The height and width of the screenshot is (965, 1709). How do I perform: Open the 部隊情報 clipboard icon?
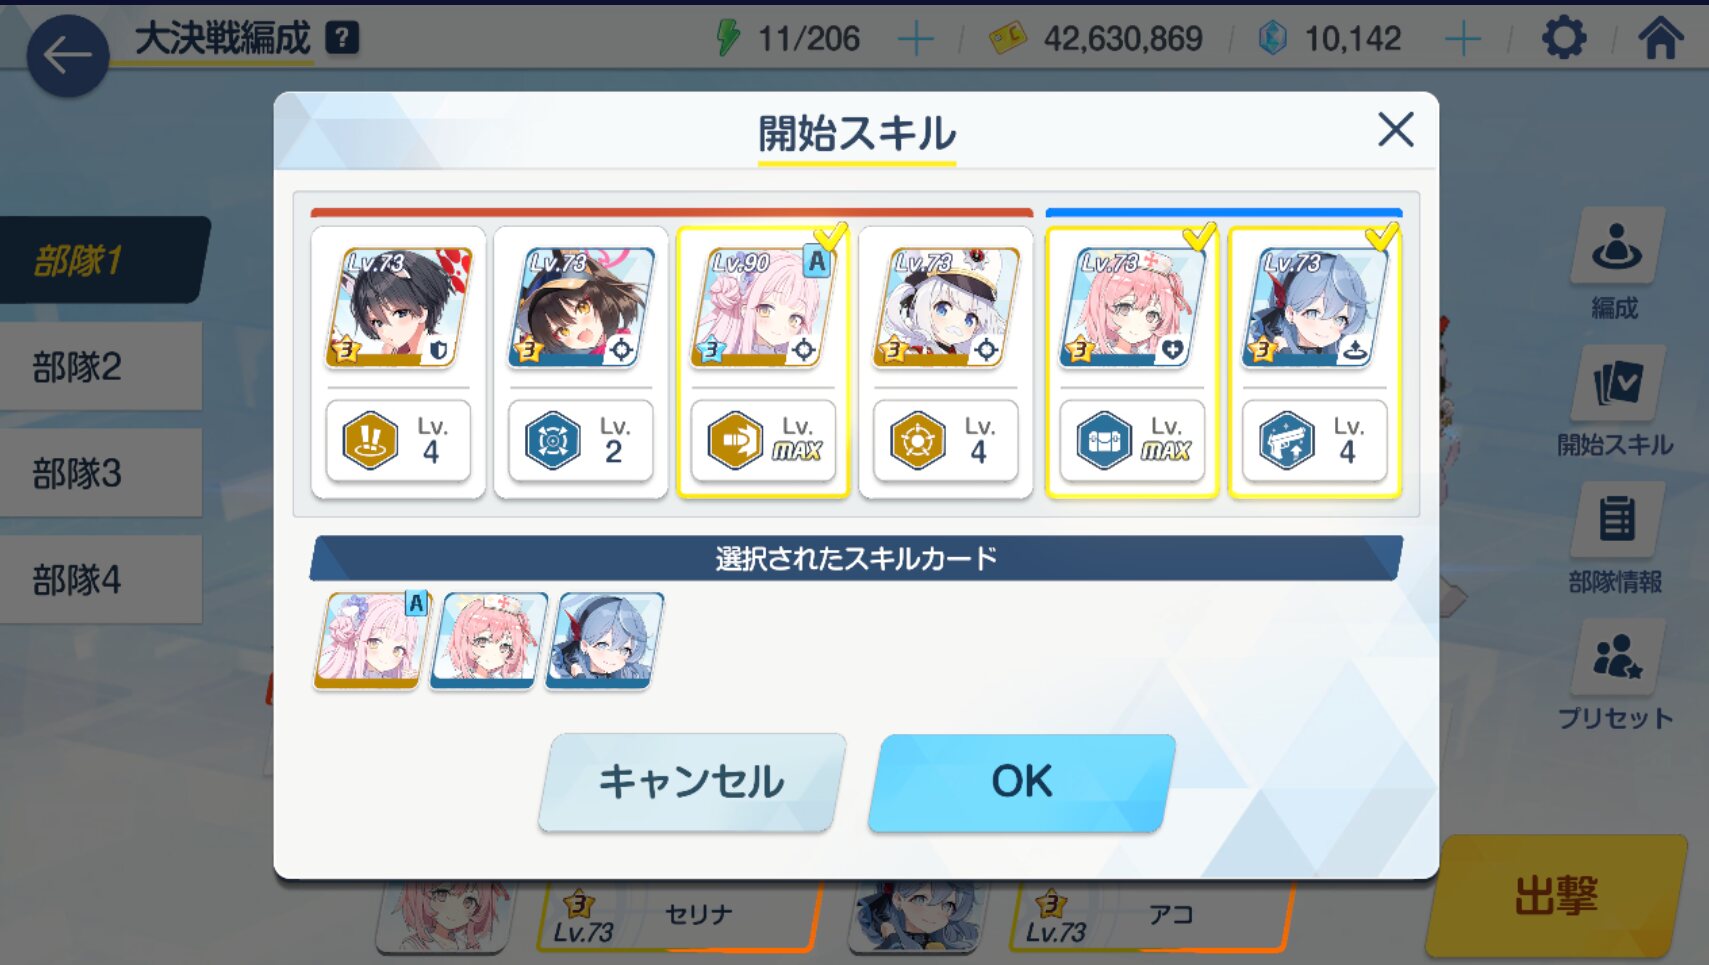click(x=1617, y=520)
